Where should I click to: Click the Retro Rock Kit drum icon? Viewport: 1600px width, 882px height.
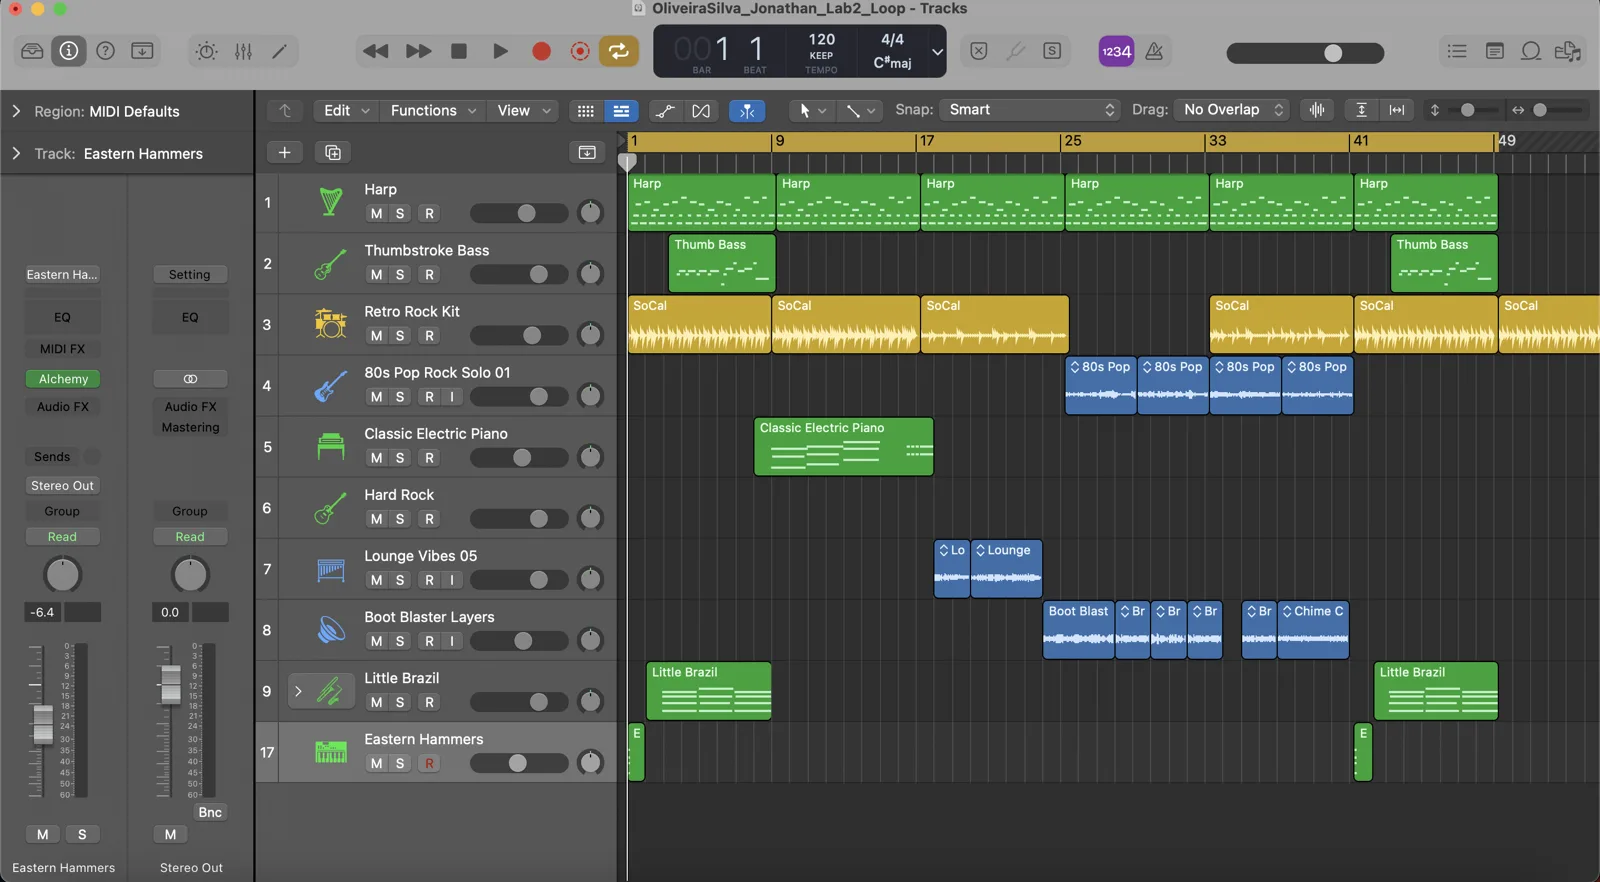coord(331,324)
